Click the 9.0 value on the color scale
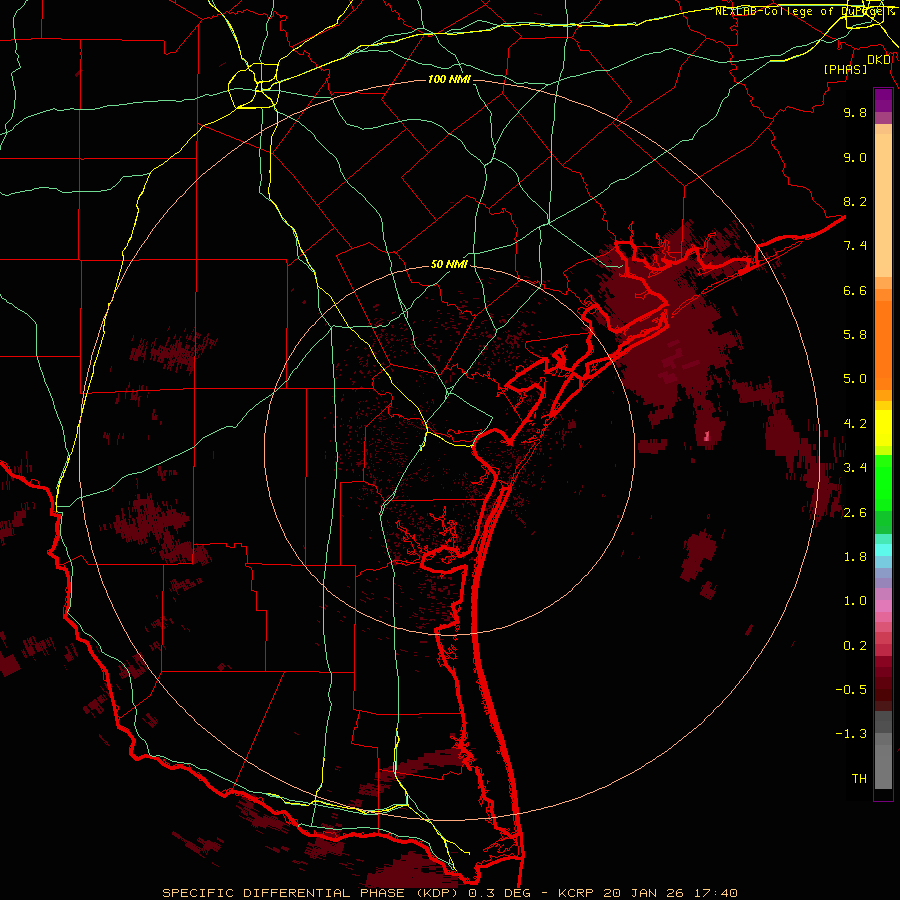This screenshot has height=900, width=900. pos(855,157)
